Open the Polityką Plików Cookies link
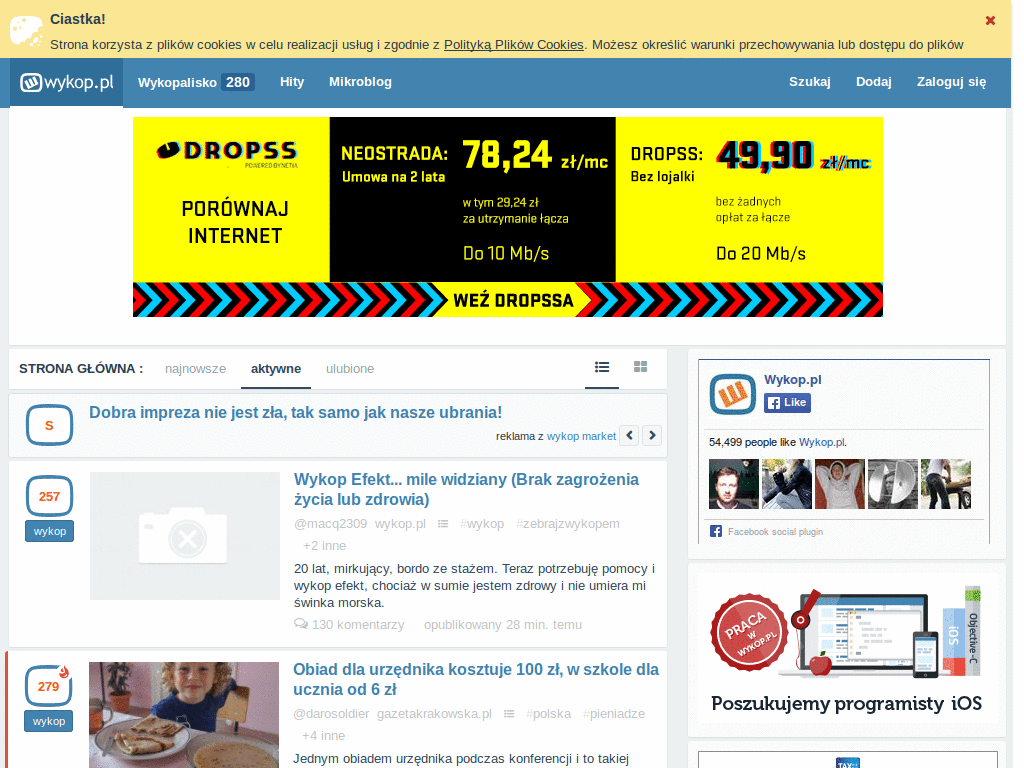This screenshot has height=768, width=1024. [x=513, y=44]
